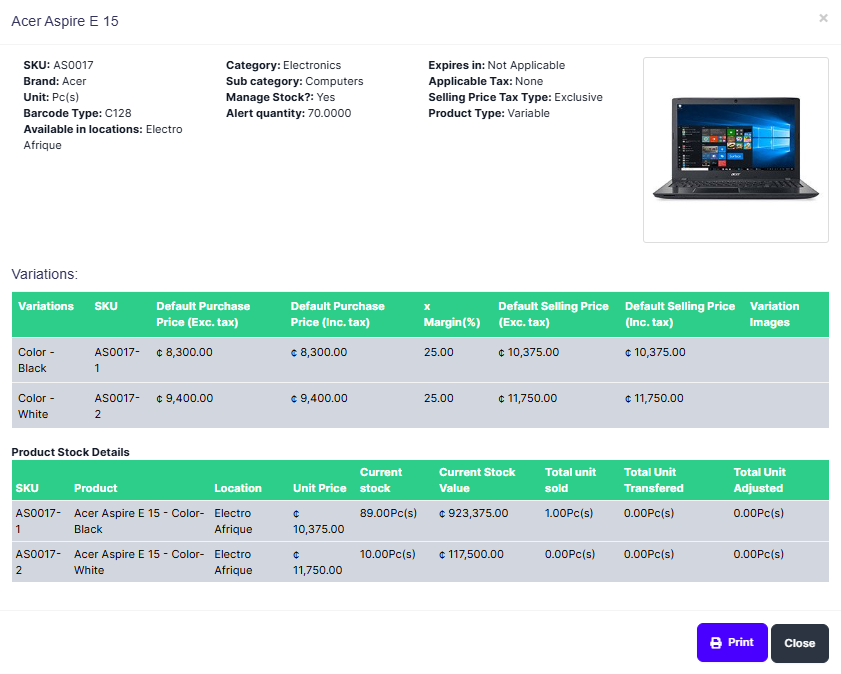Select the SKU value 'AS0017' in product info
841x674 pixels.
pyautogui.click(x=73, y=65)
